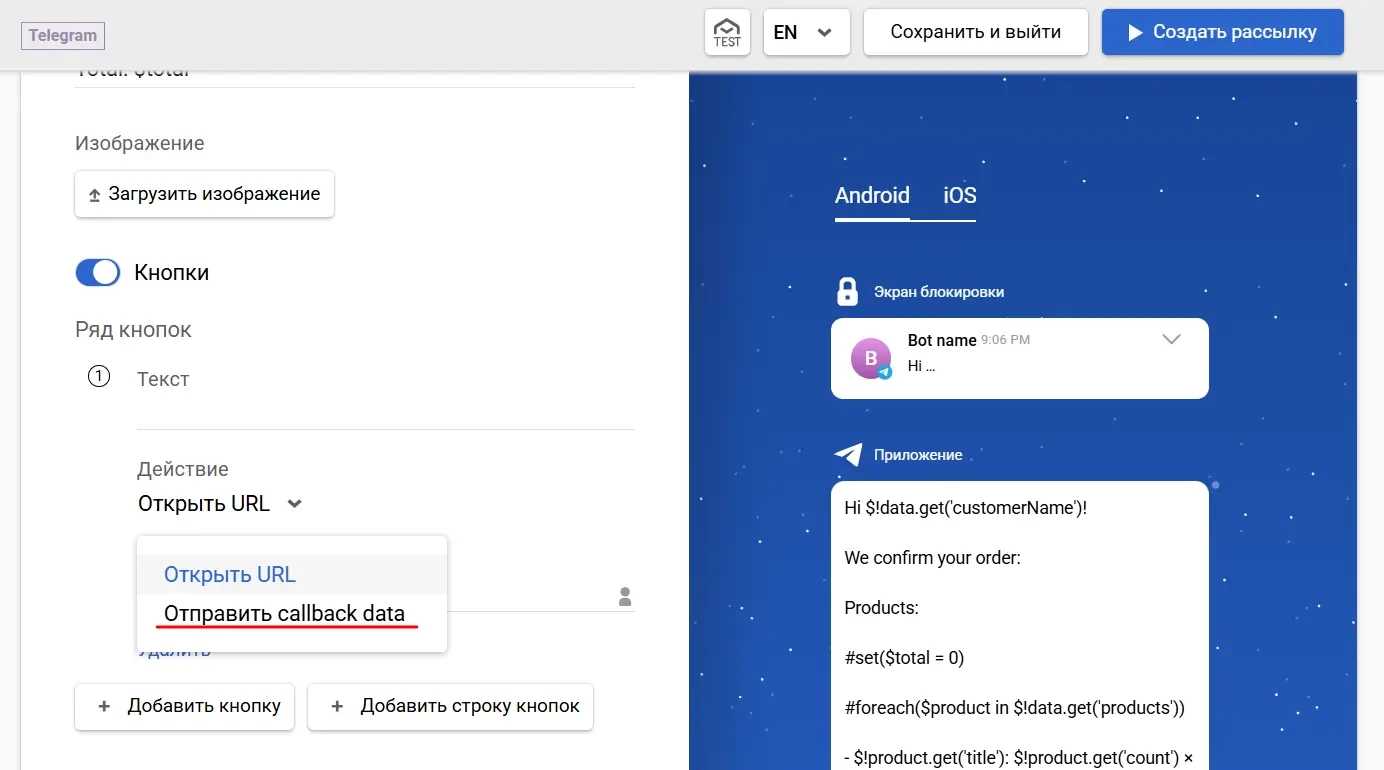The height and width of the screenshot is (770, 1384).
Task: Click the Удалить link below the menu
Action: [172, 649]
